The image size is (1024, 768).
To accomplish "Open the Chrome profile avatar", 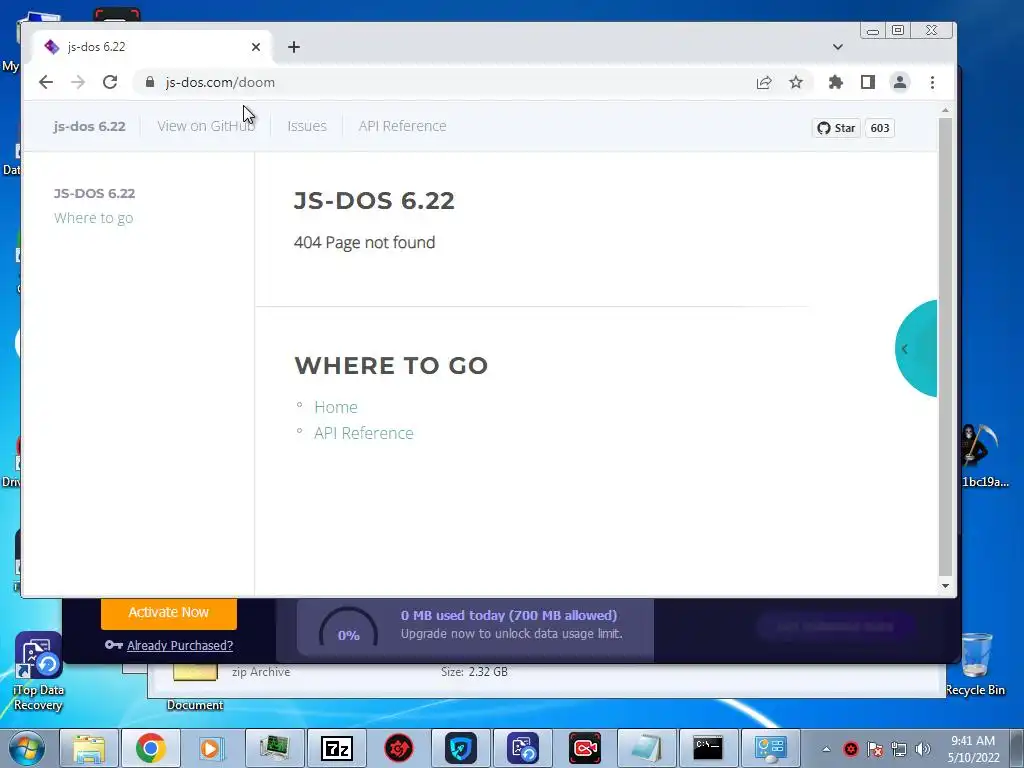I will pyautogui.click(x=899, y=82).
